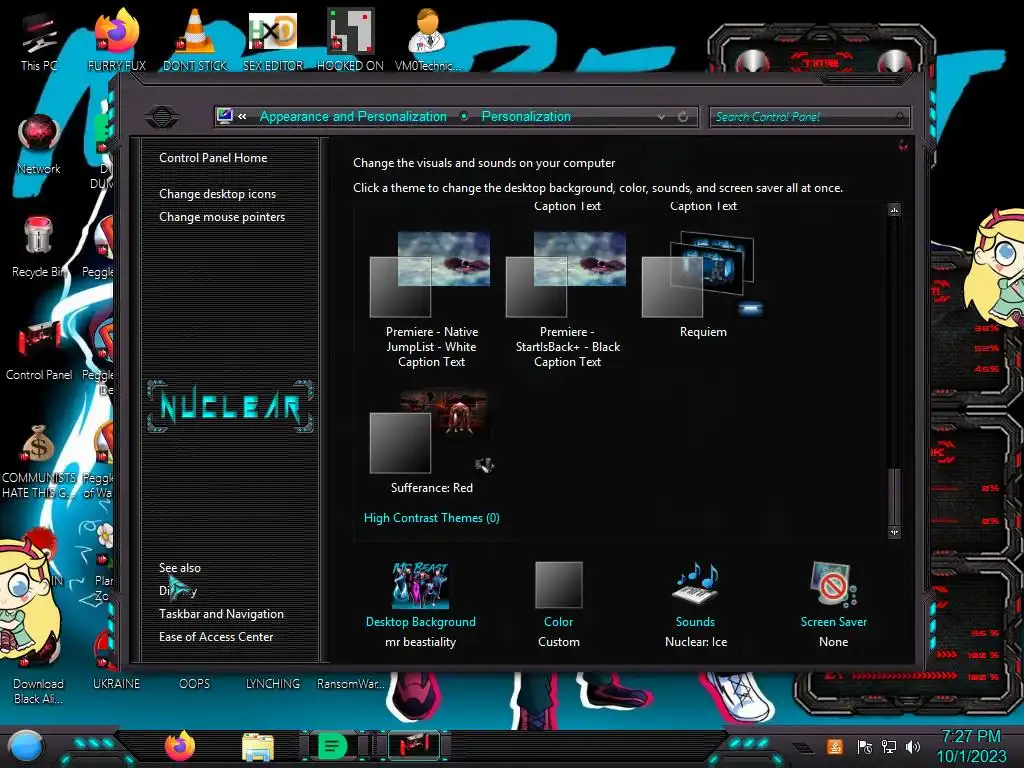
Task: Open the Control Panel desktop icon
Action: point(39,351)
